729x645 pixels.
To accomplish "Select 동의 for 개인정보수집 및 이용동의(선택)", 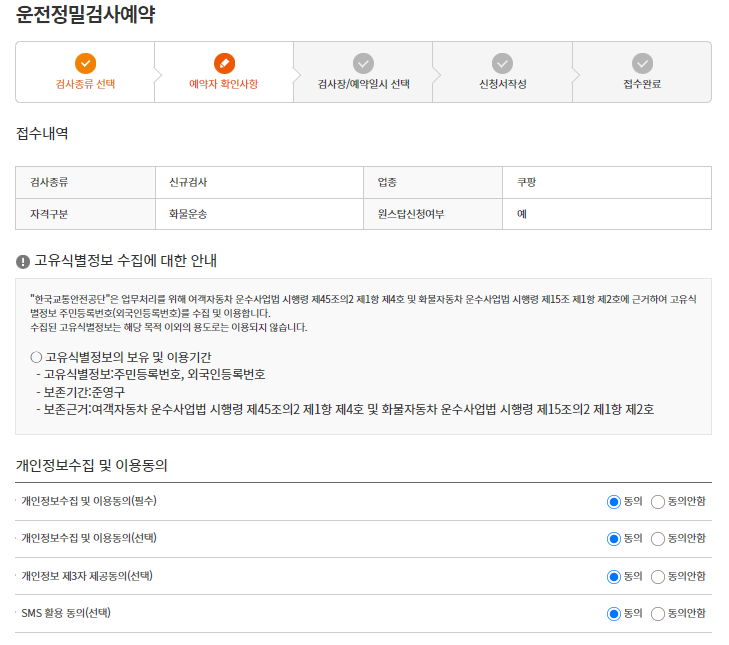I will tap(614, 539).
